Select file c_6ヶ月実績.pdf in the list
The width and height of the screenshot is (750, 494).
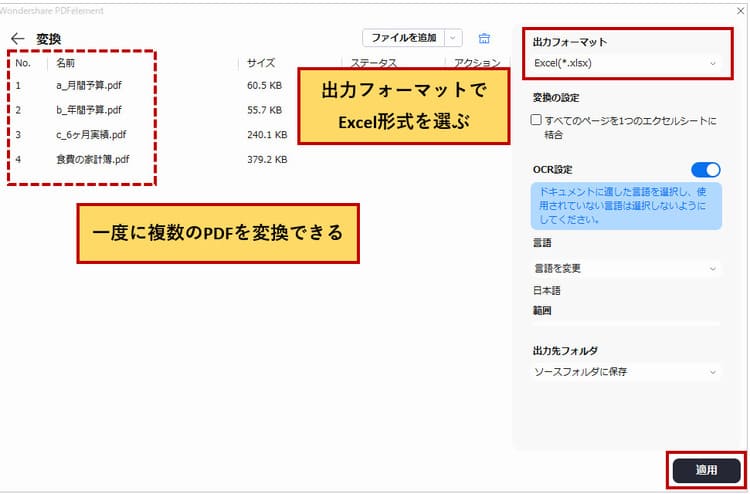(x=91, y=135)
